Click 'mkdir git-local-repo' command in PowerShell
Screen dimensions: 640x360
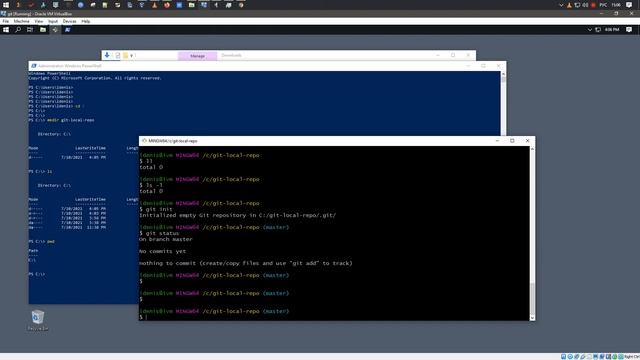coord(71,120)
